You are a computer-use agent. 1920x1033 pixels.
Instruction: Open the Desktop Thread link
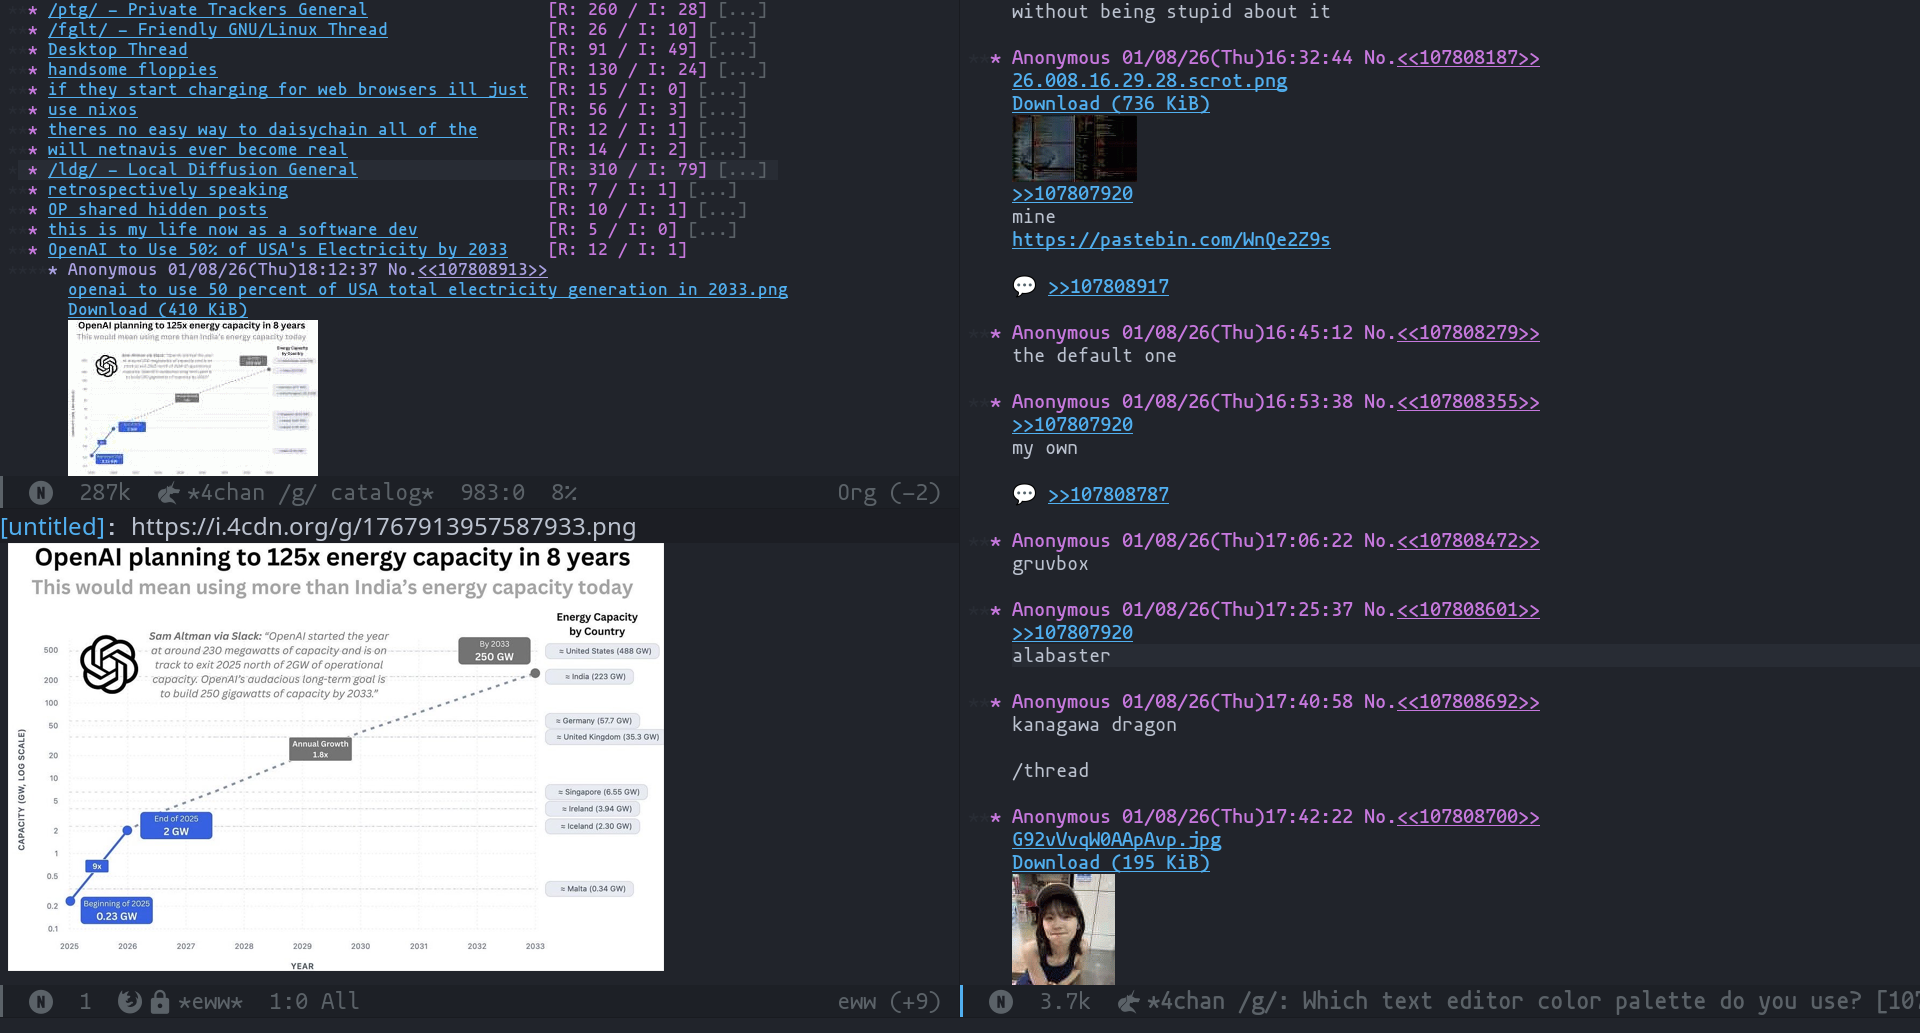click(118, 50)
